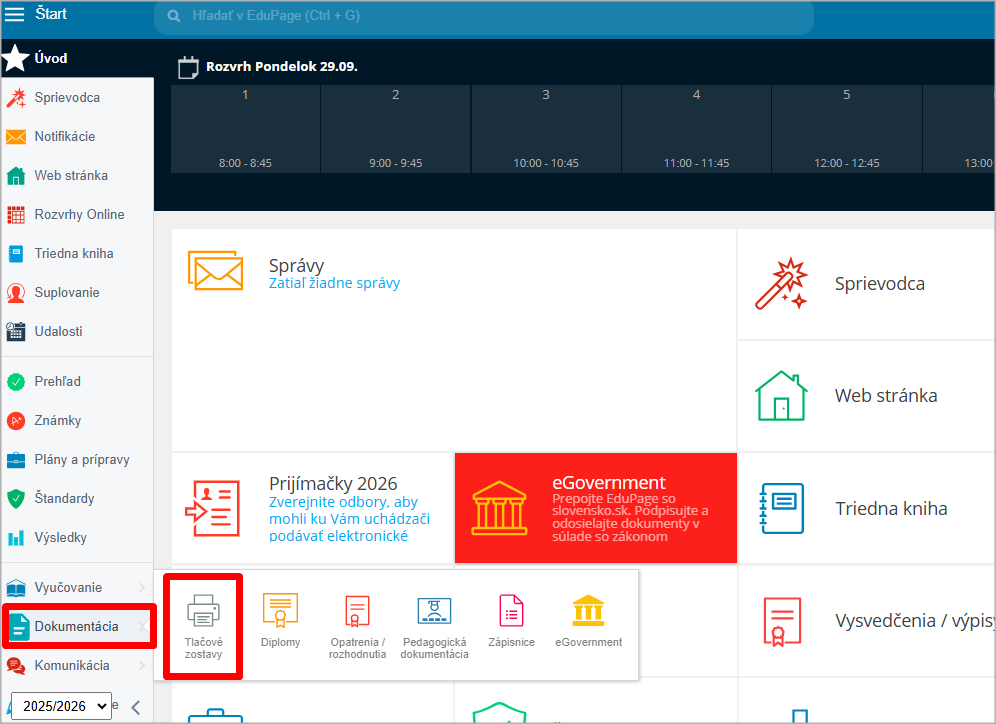The height and width of the screenshot is (724, 996).
Task: Open eGovernment icon in the Dokumentácia submenu
Action: (588, 610)
